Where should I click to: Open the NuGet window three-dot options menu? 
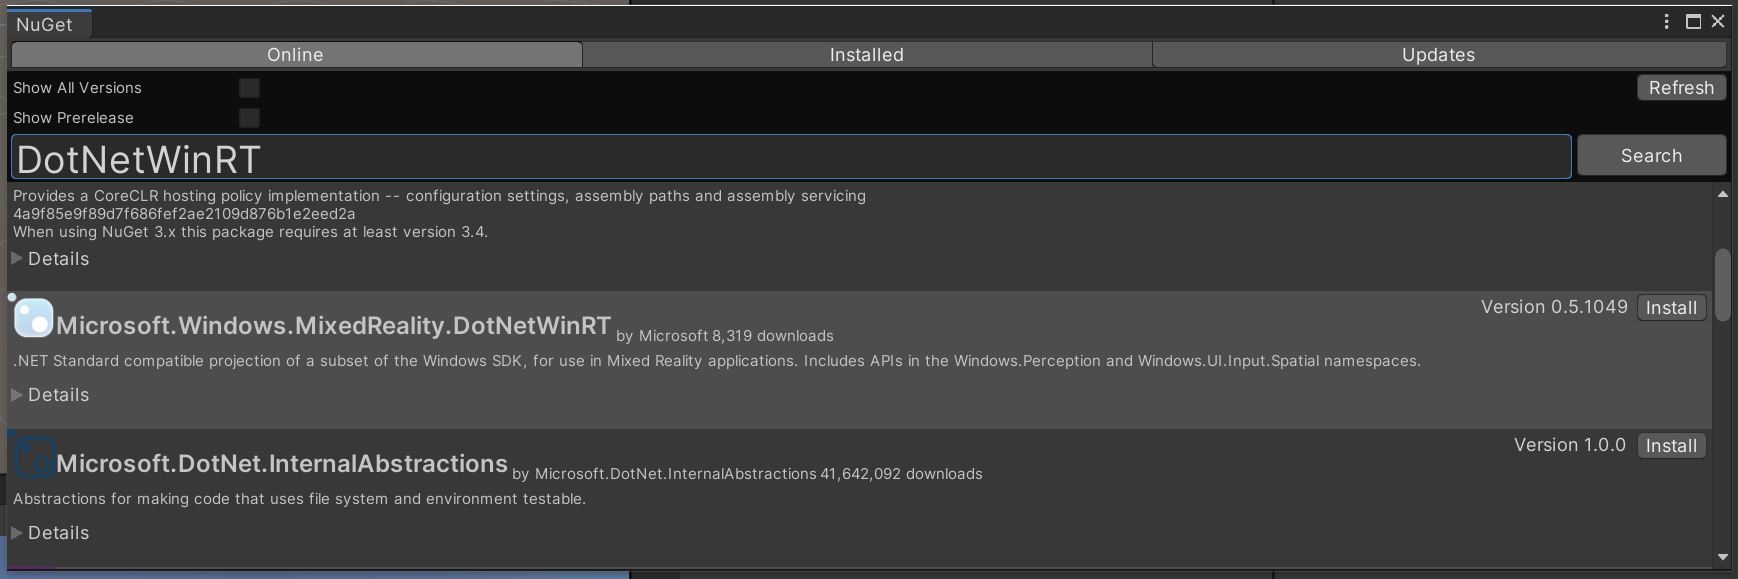[x=1666, y=22]
